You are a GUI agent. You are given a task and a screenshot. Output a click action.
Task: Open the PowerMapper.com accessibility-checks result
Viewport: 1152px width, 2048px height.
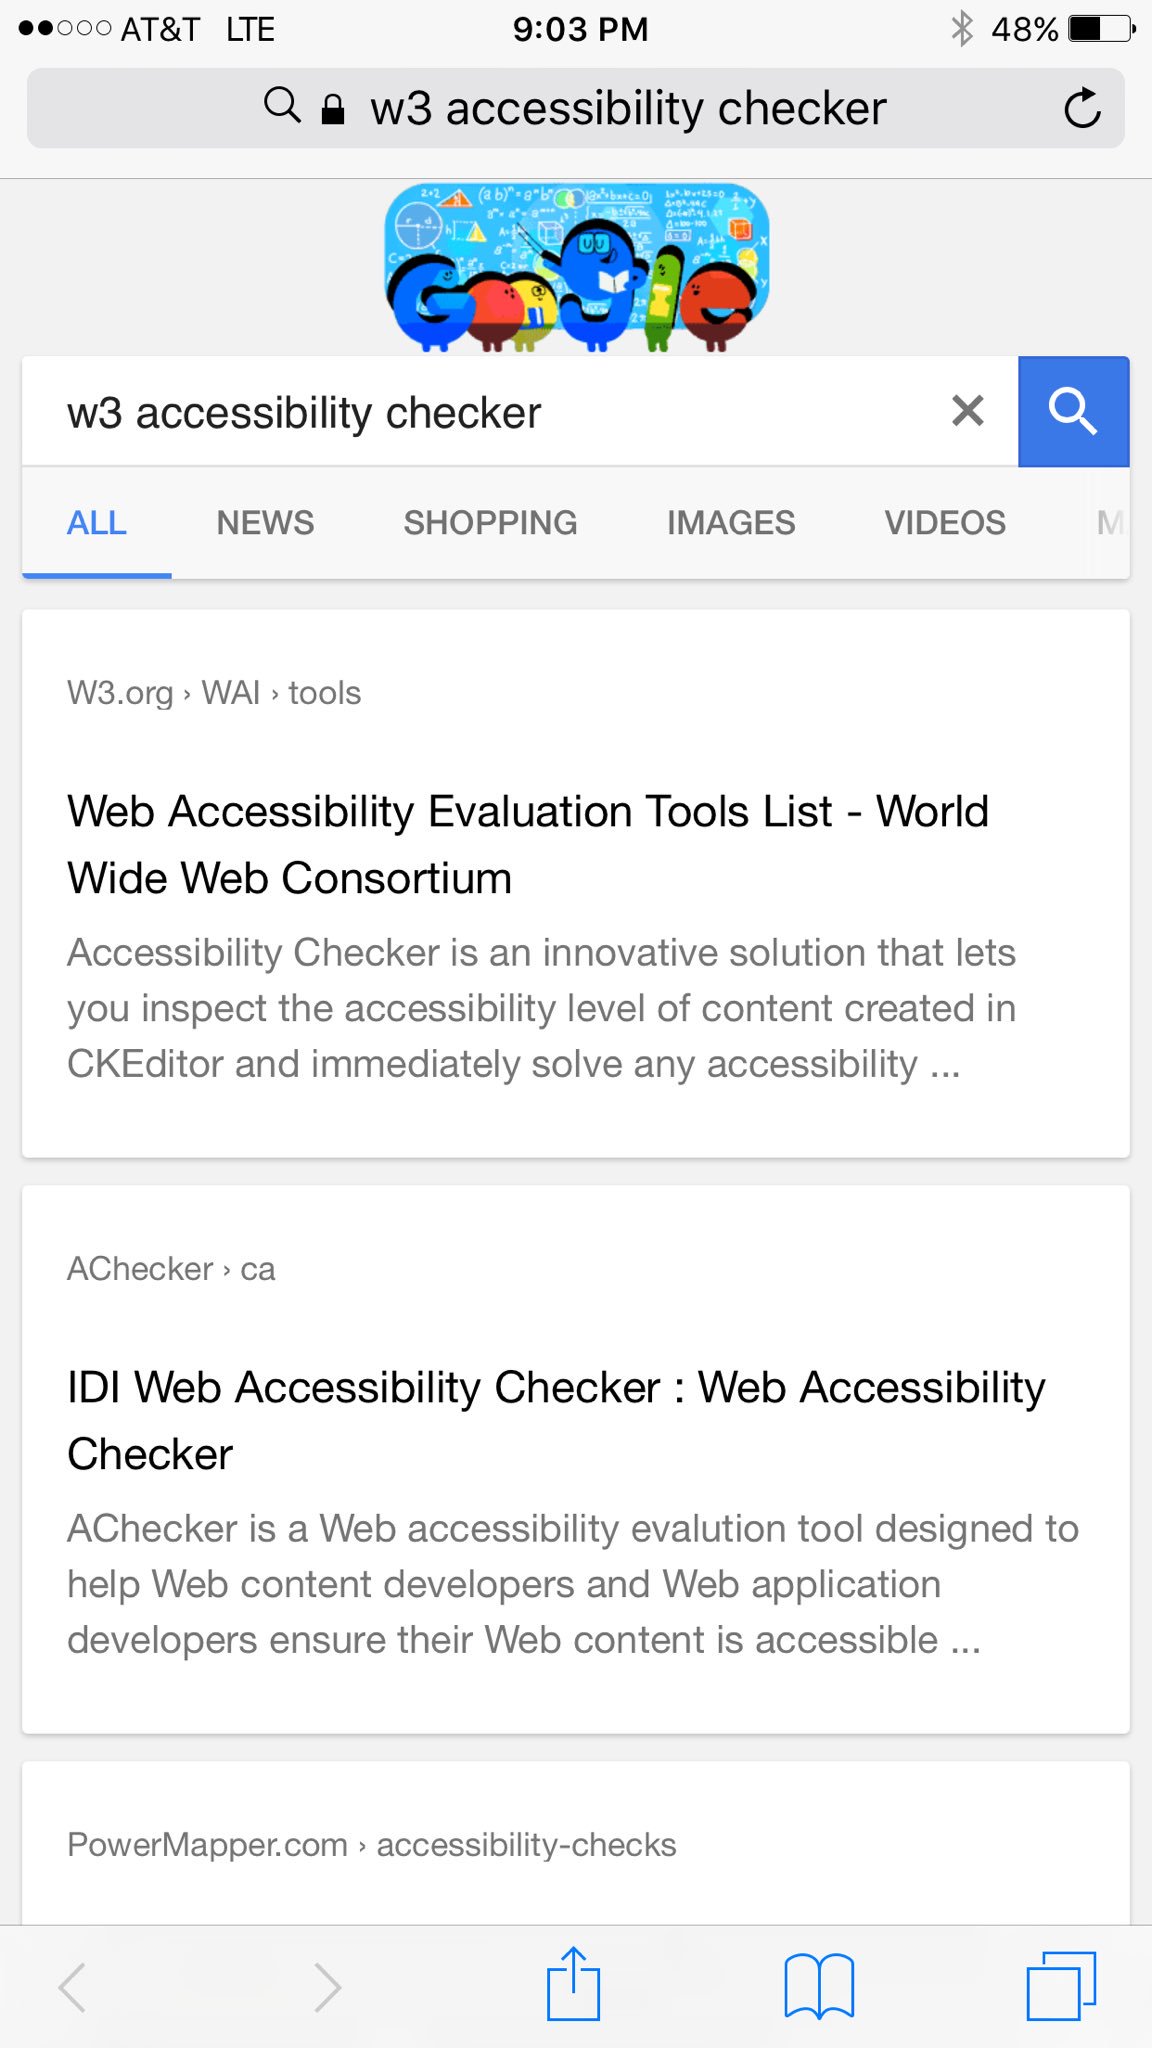(372, 1845)
